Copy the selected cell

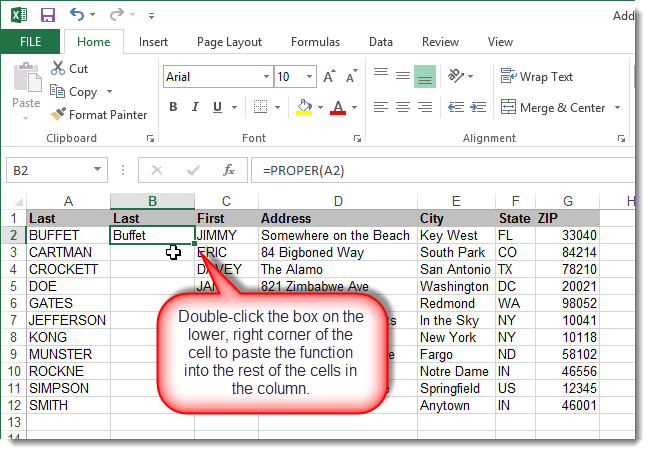coord(74,92)
